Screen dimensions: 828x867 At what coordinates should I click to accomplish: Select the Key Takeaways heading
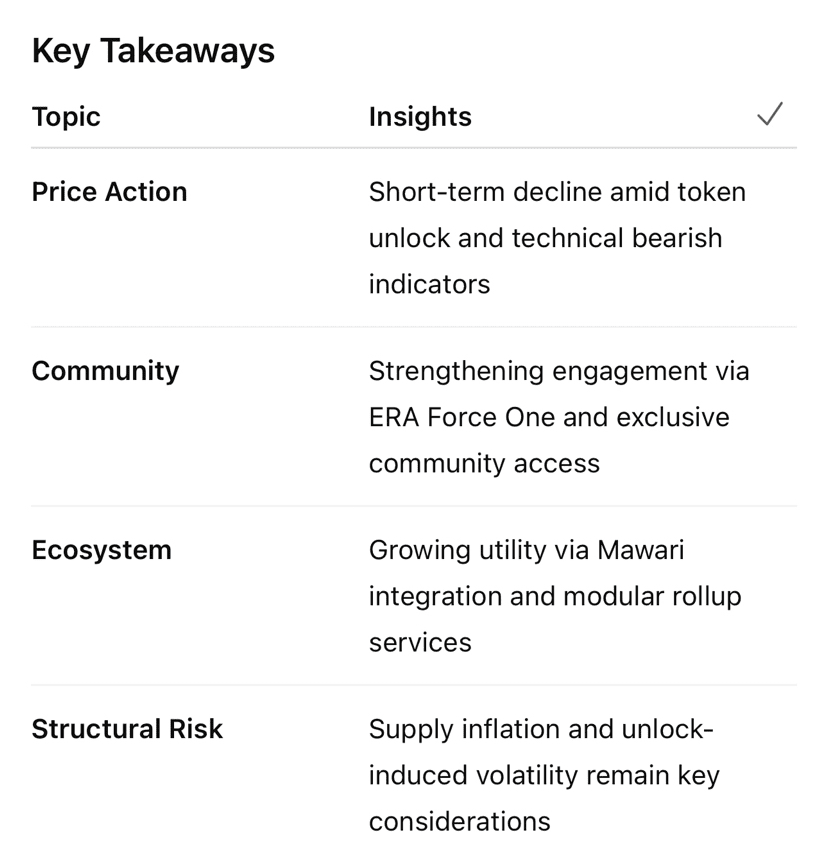point(153,52)
